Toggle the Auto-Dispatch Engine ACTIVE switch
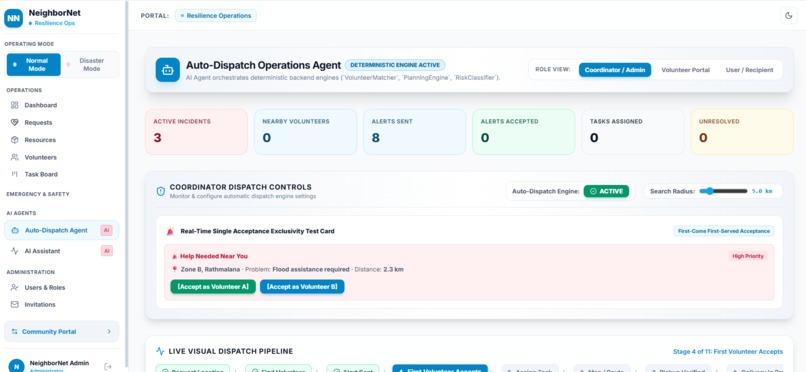Screen dimensions: 806x372 coord(606,191)
